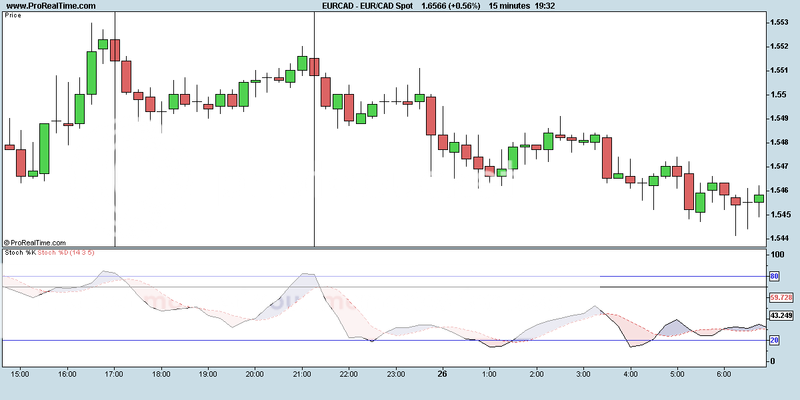Click the 1.545 price axis label
Viewport: 800px width, 400px height.
(x=779, y=214)
